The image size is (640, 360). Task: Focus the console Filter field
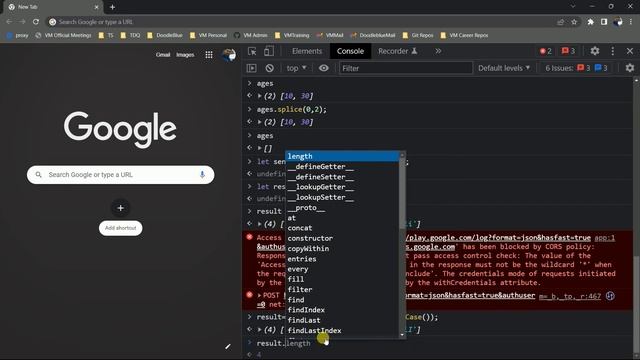[405, 68]
